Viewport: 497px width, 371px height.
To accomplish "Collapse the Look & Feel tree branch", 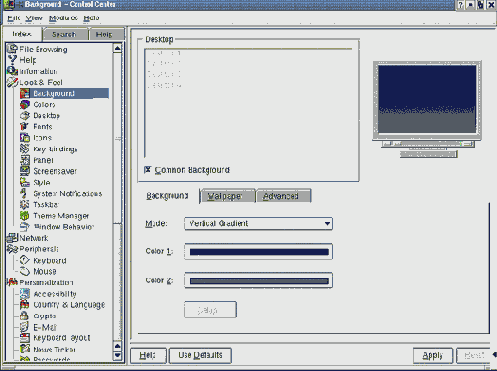I will 35,82.
